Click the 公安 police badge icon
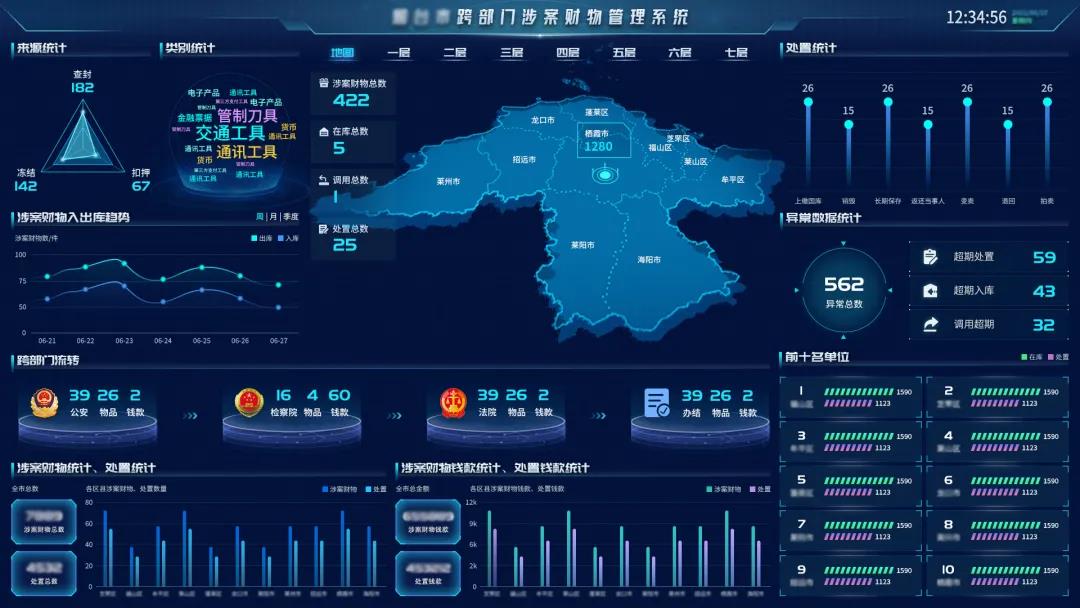The height and width of the screenshot is (608, 1080). [x=43, y=403]
